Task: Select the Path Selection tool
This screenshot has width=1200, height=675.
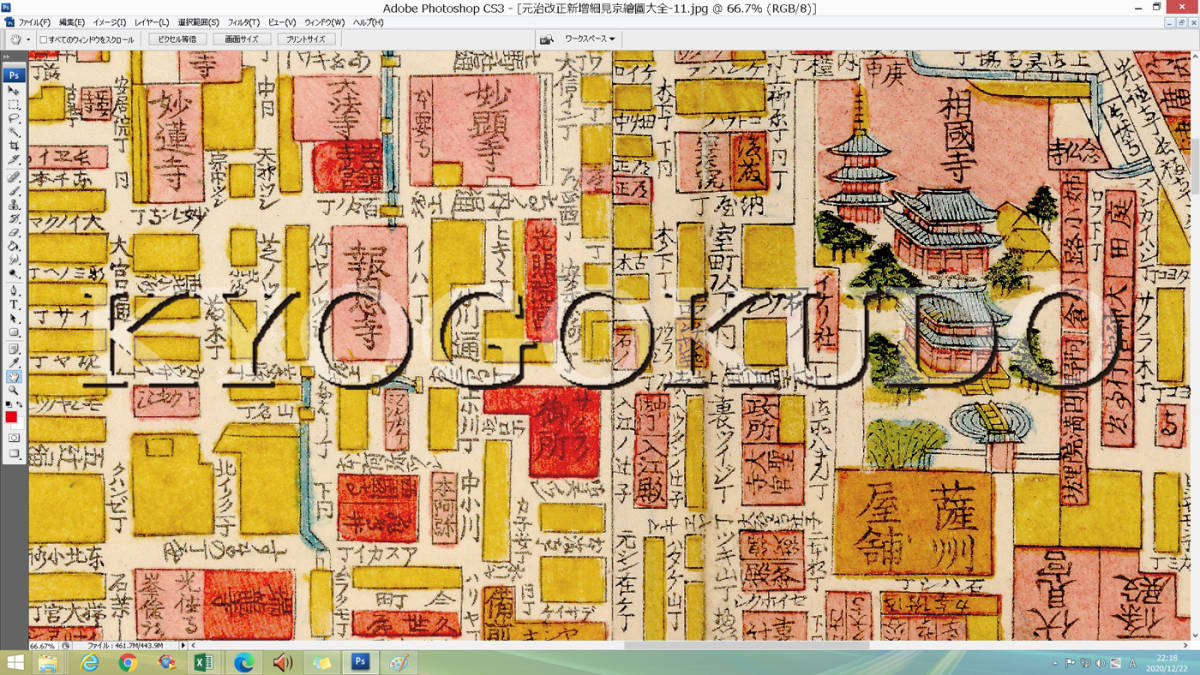Action: click(13, 318)
